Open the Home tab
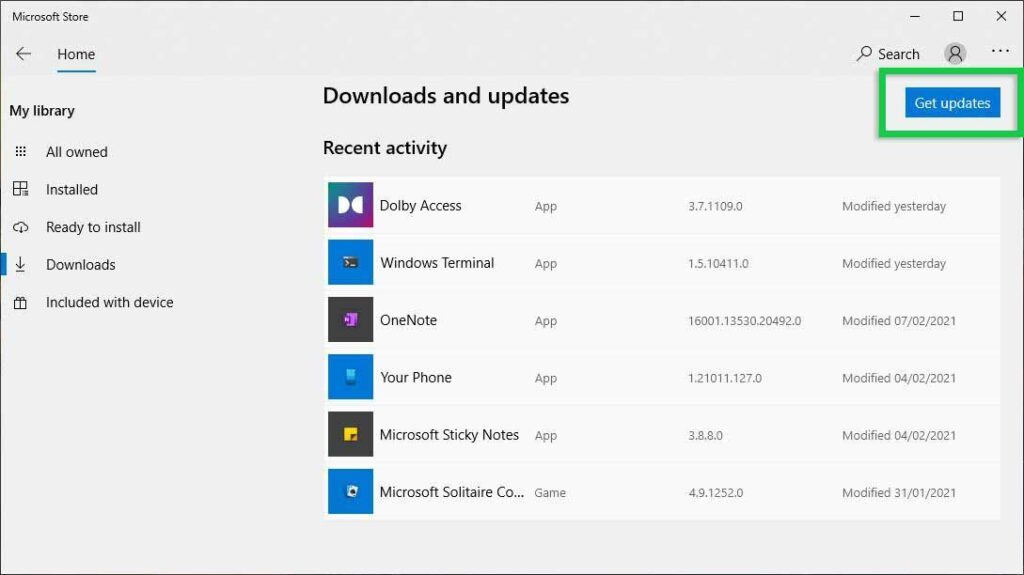1024x575 pixels. pos(76,54)
